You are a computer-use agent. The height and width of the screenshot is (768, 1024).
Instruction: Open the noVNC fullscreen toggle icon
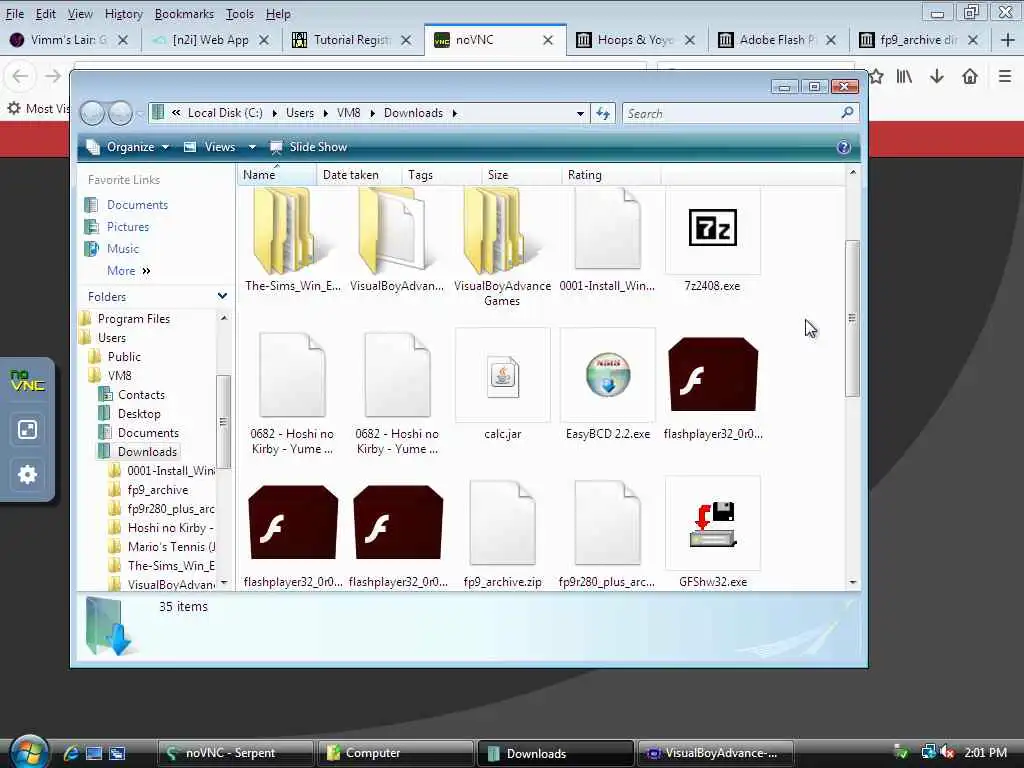[x=27, y=430]
